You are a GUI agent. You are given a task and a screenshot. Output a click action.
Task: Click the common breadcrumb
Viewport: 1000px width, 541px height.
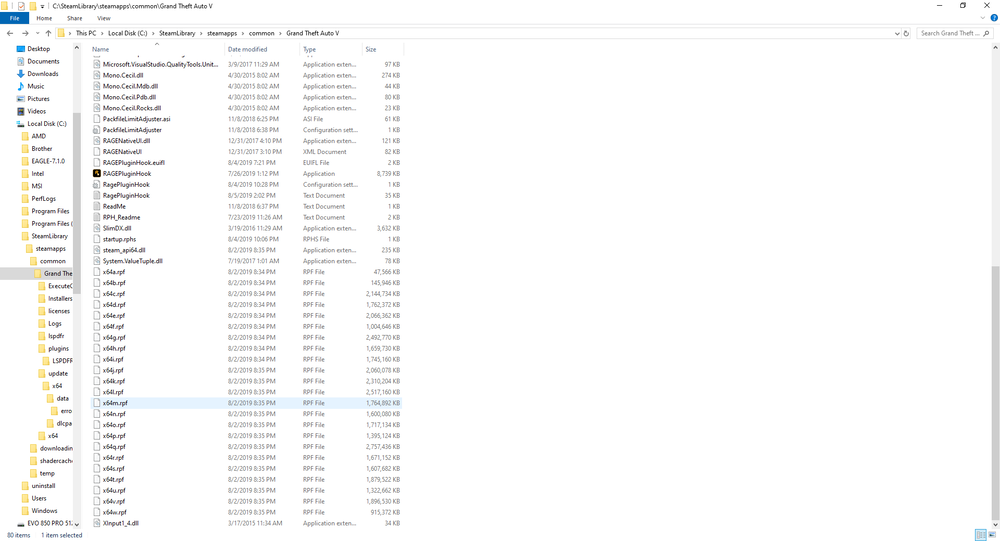[x=261, y=33]
